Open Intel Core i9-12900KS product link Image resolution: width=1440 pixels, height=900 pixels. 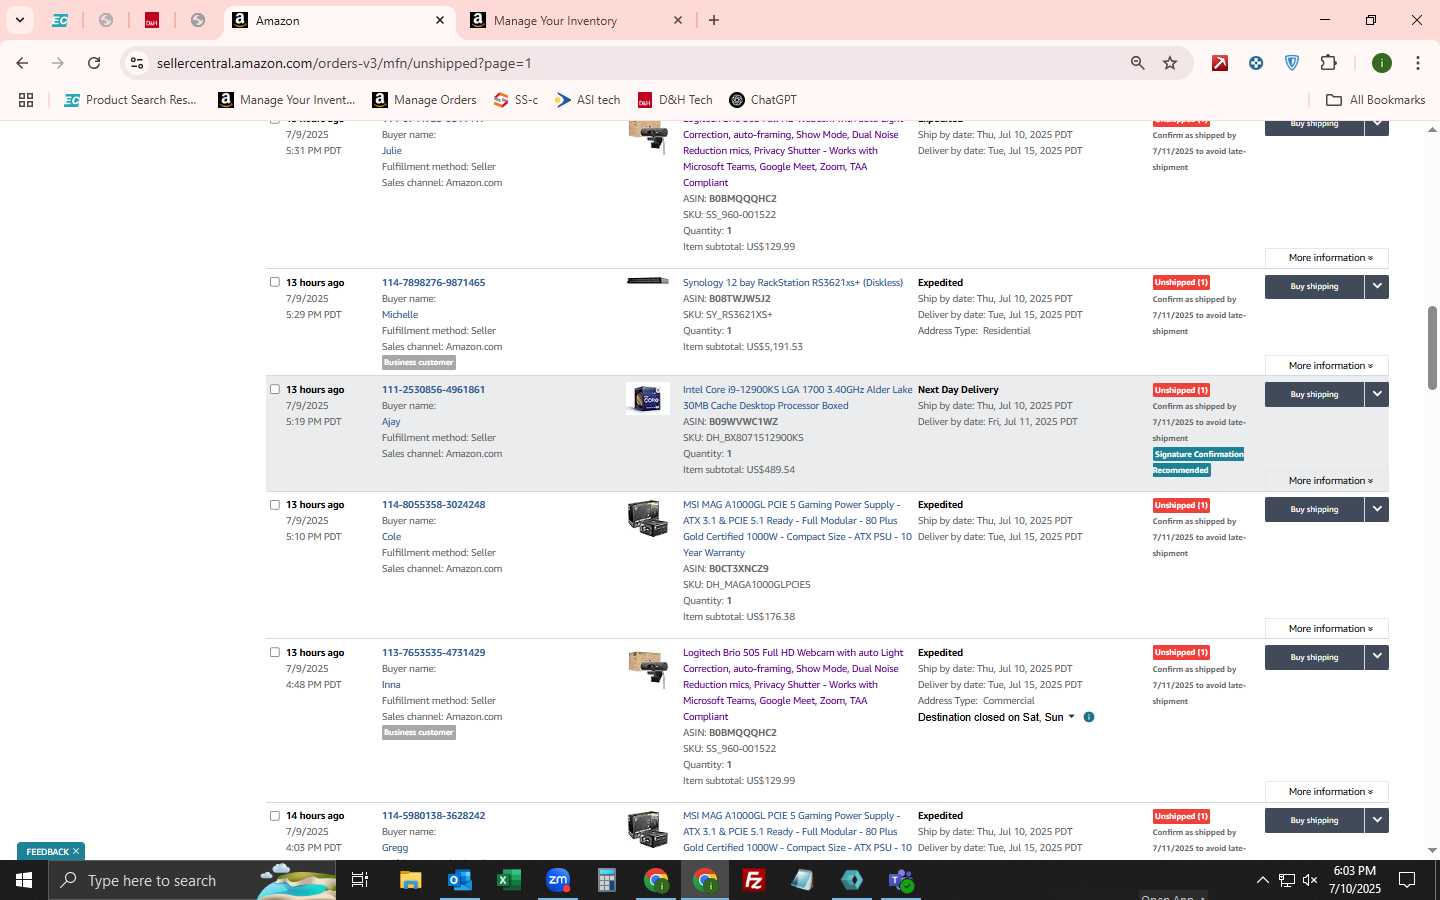coord(797,398)
